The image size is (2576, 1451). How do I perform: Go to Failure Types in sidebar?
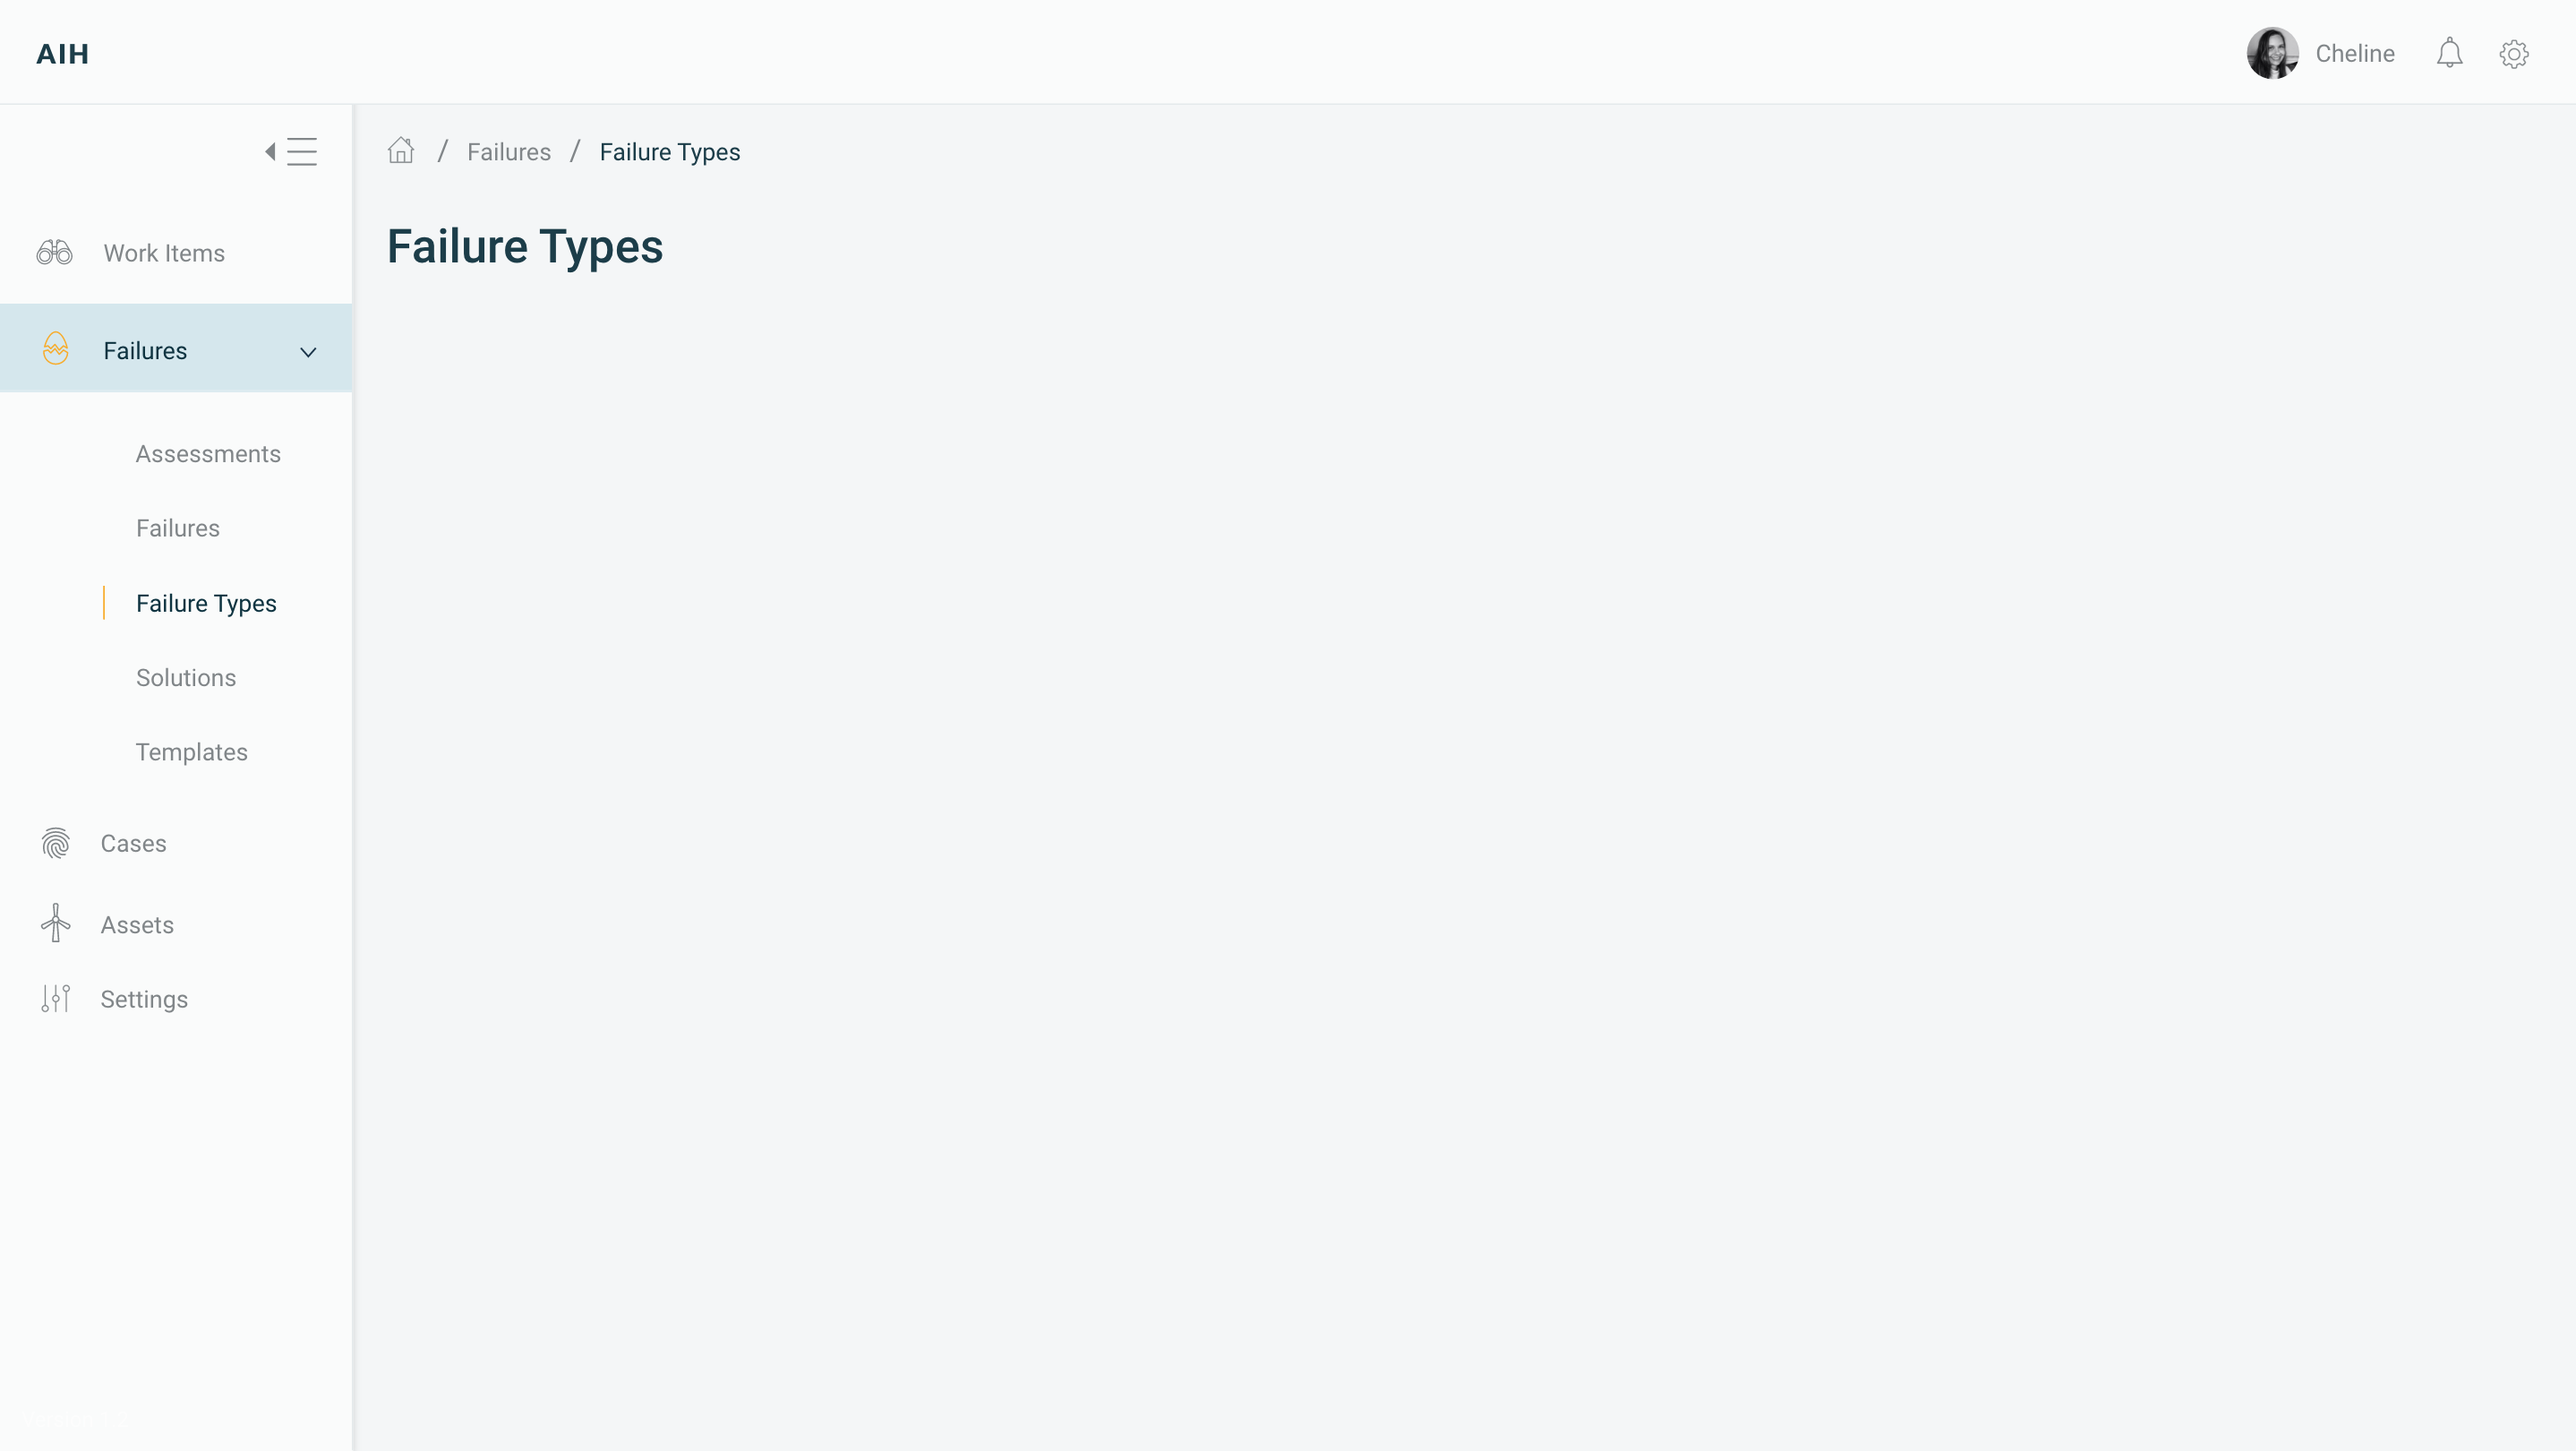tap(206, 603)
